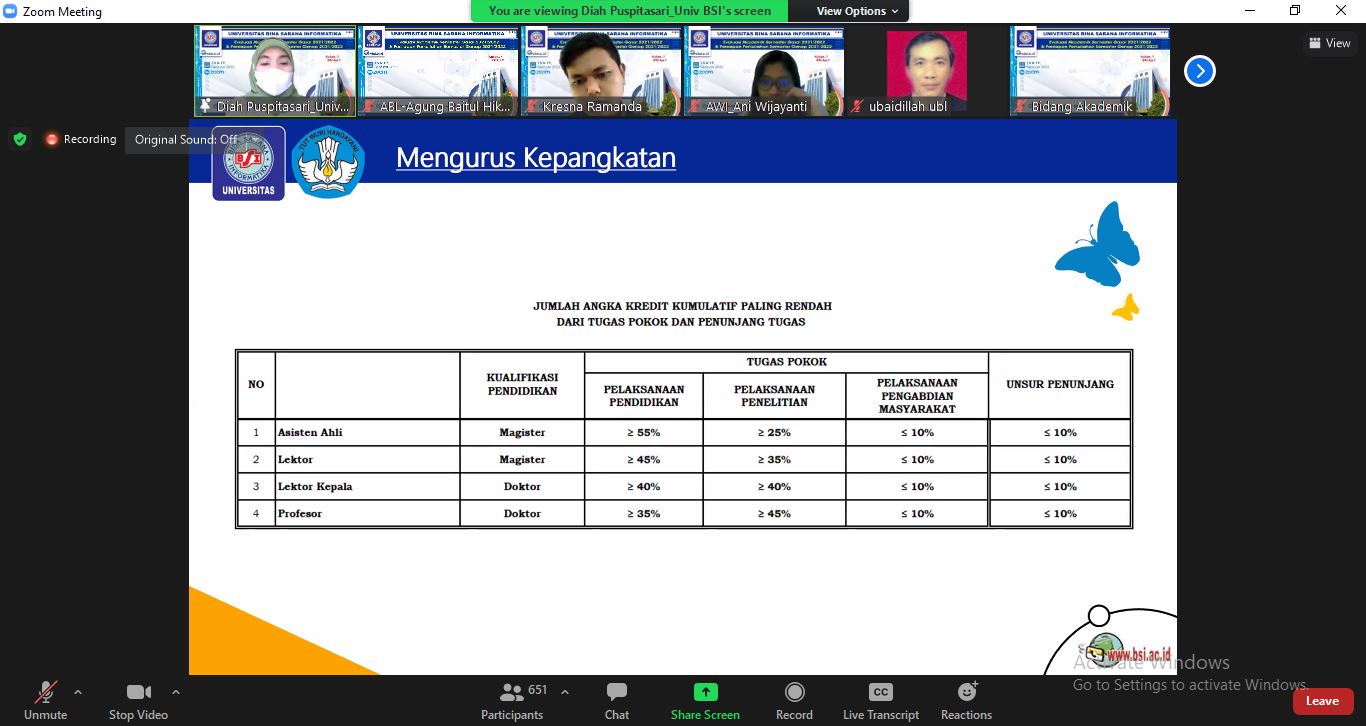Open the encryption shield info icon
Screen dimensions: 1366x726
[20, 139]
